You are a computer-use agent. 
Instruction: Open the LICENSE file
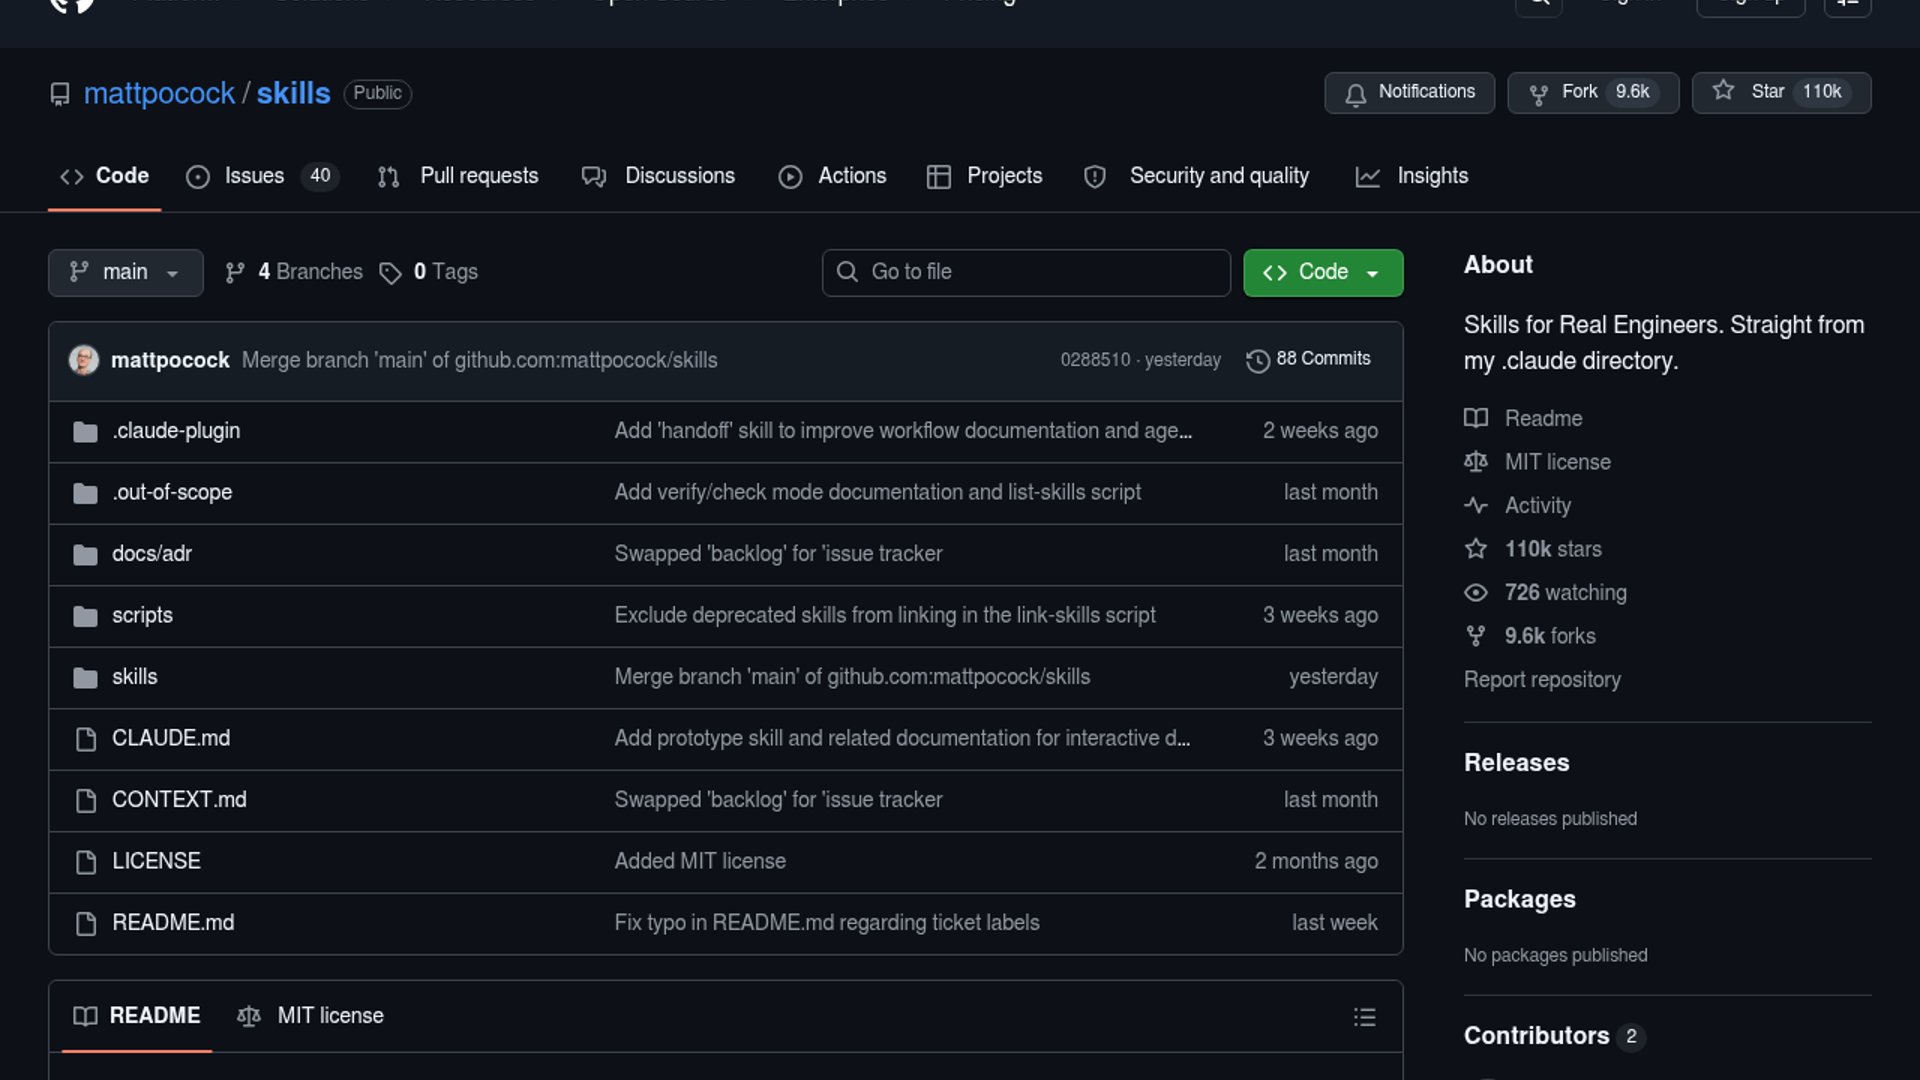(156, 861)
